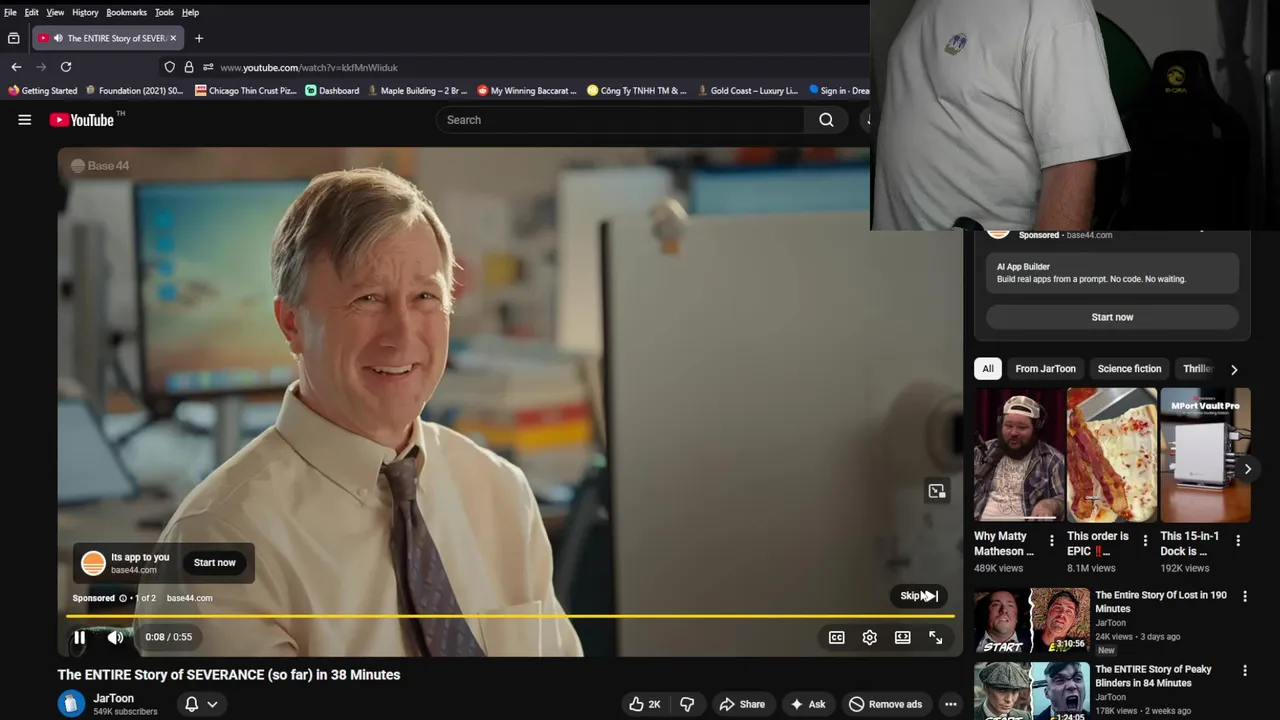The height and width of the screenshot is (720, 1280).
Task: Pause the video playback
Action: coord(79,637)
